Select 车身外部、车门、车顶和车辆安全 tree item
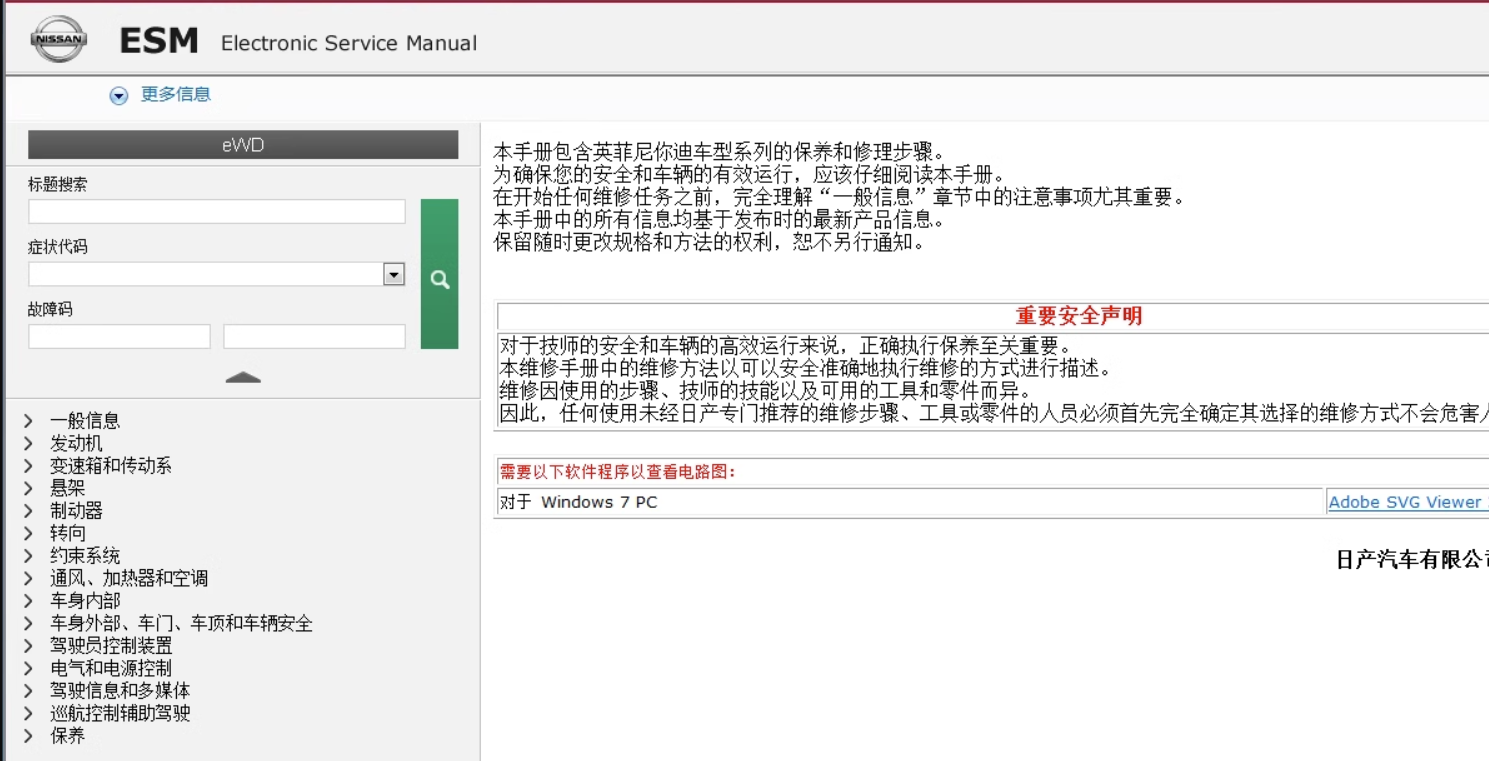 click(x=181, y=623)
